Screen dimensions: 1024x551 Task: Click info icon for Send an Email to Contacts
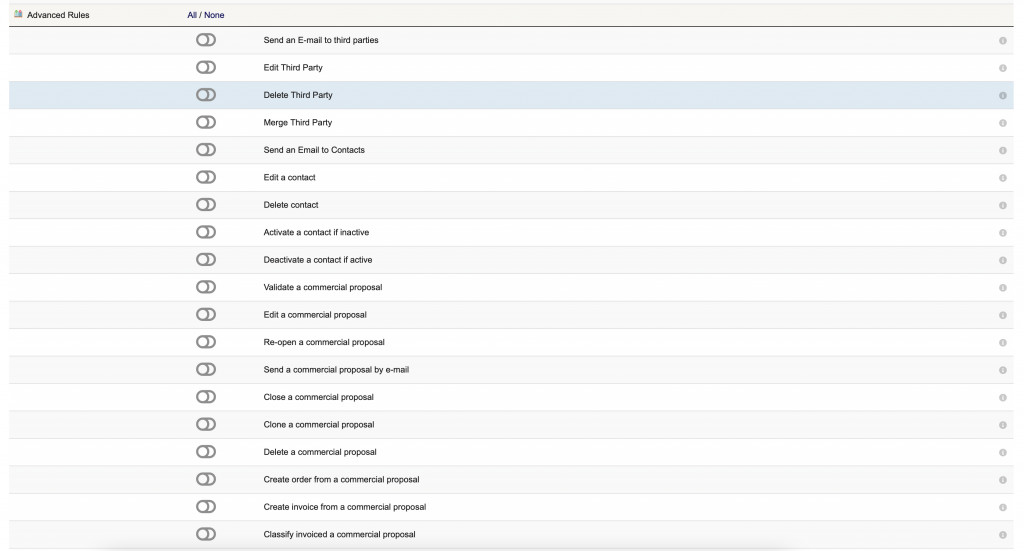coord(1002,150)
